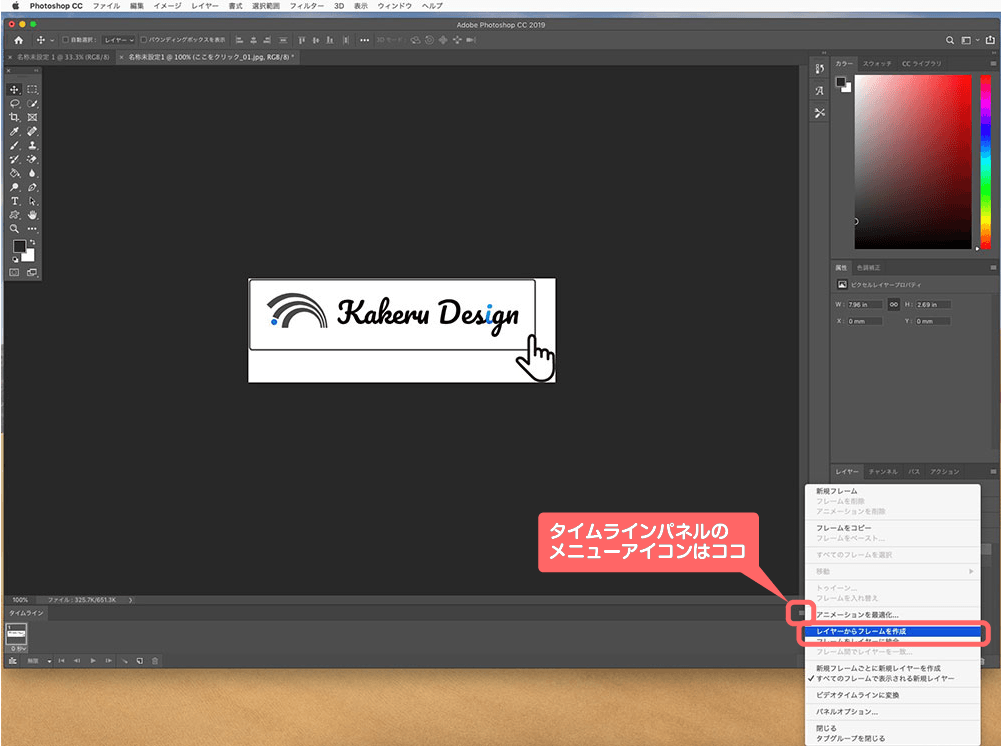Select the Path Selection tool
Image resolution: width=1001 pixels, height=747 pixels.
pyautogui.click(x=32, y=201)
